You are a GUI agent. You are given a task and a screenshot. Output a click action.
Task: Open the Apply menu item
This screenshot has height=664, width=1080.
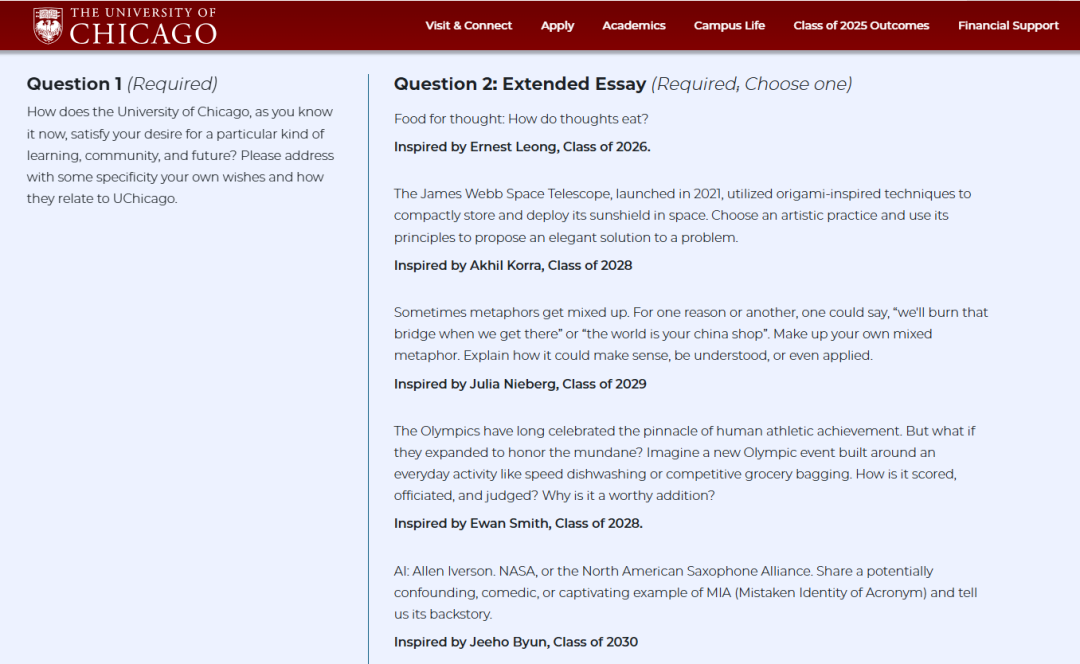(x=557, y=25)
